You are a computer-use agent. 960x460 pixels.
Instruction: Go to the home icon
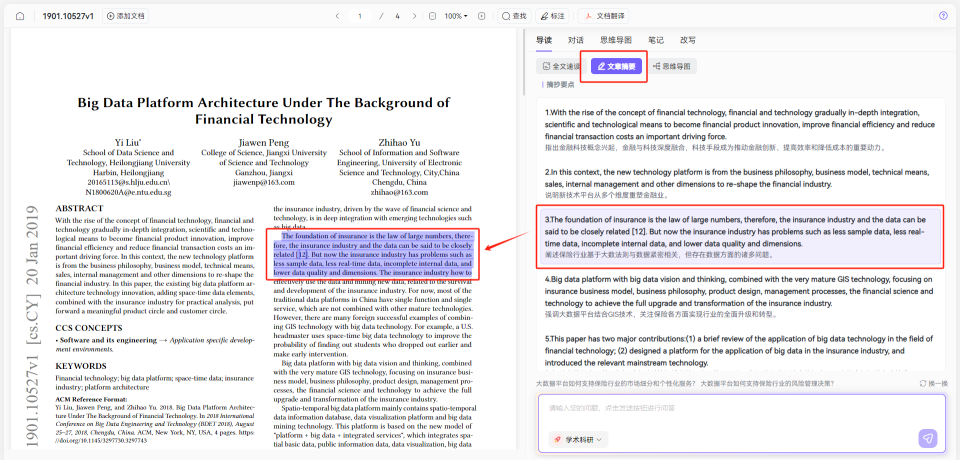tap(20, 16)
